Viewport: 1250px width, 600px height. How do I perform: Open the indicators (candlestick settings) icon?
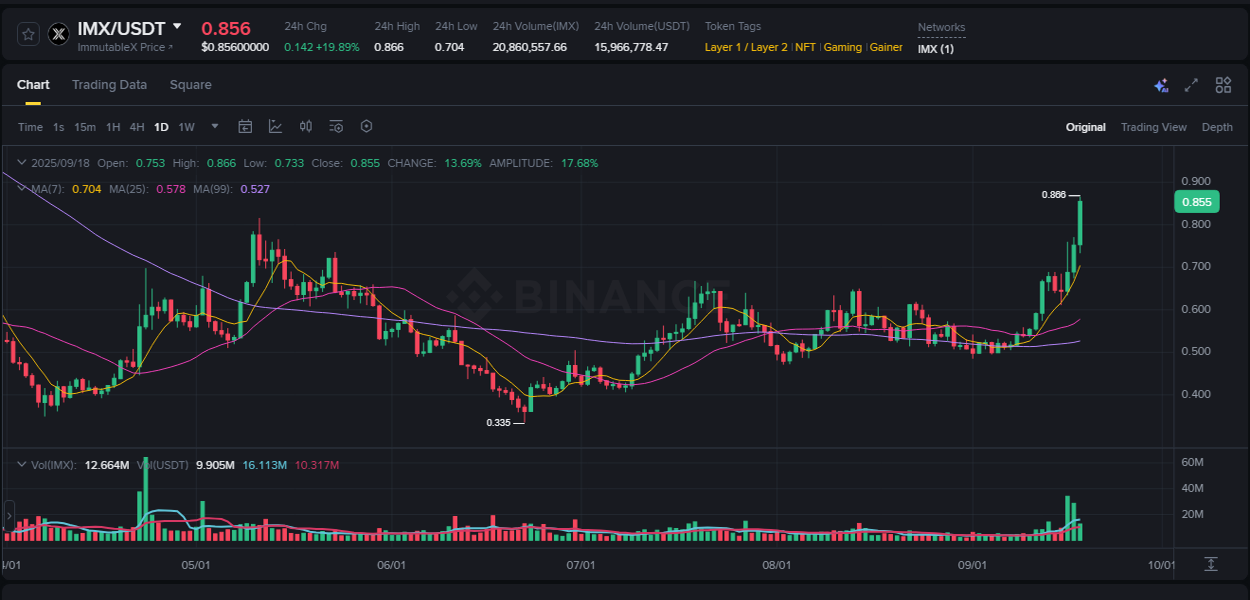click(306, 126)
